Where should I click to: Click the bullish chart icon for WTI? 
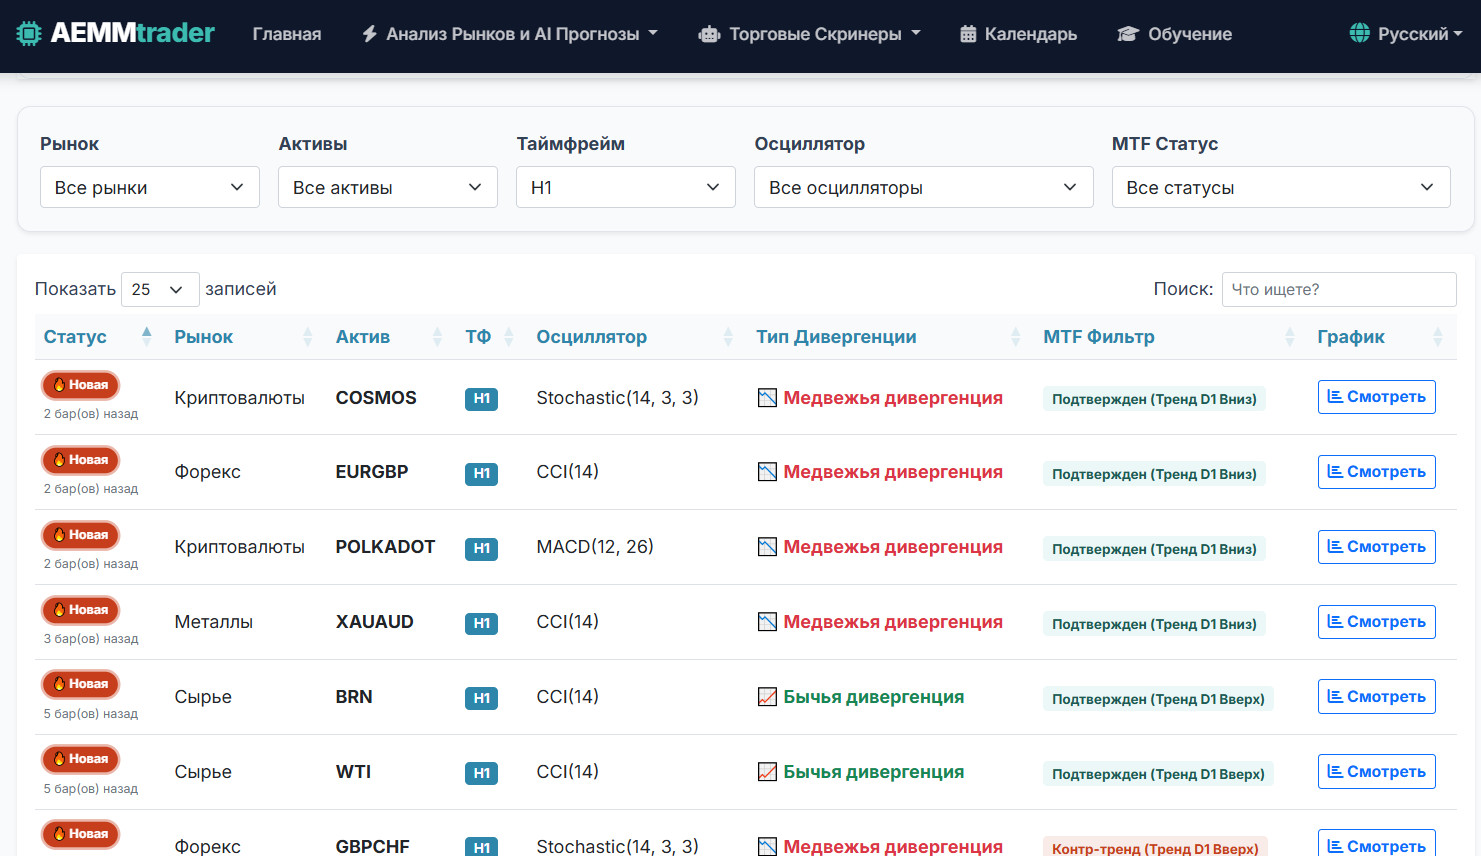[x=767, y=772]
